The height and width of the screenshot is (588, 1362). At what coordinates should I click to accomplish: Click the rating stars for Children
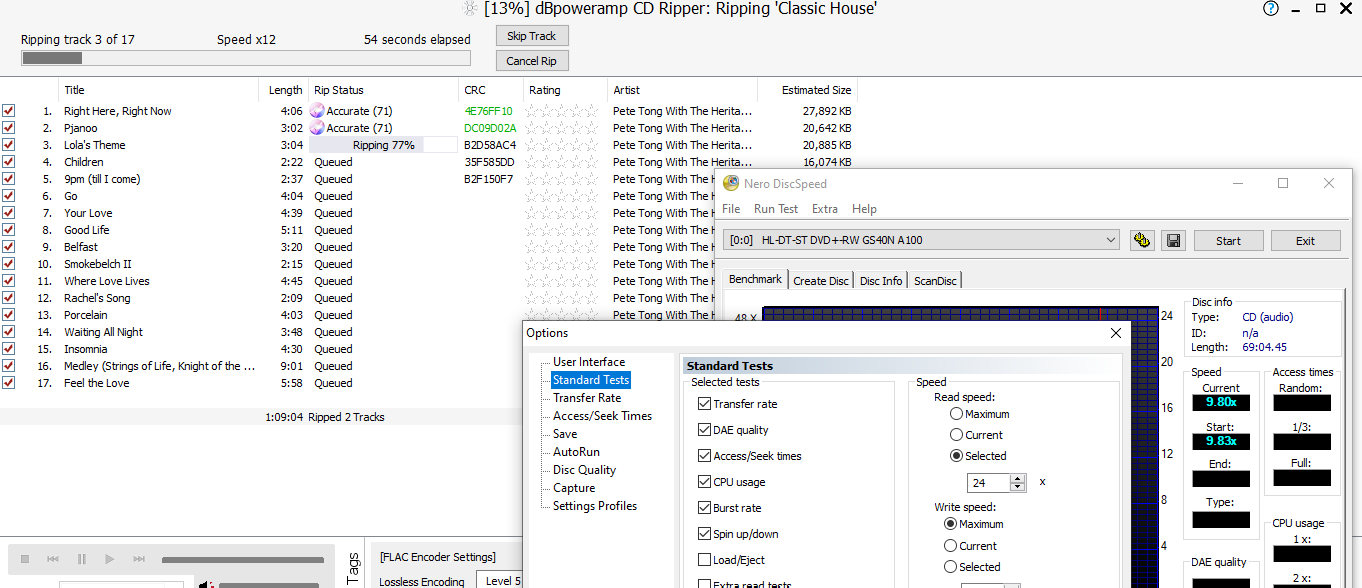coord(563,162)
